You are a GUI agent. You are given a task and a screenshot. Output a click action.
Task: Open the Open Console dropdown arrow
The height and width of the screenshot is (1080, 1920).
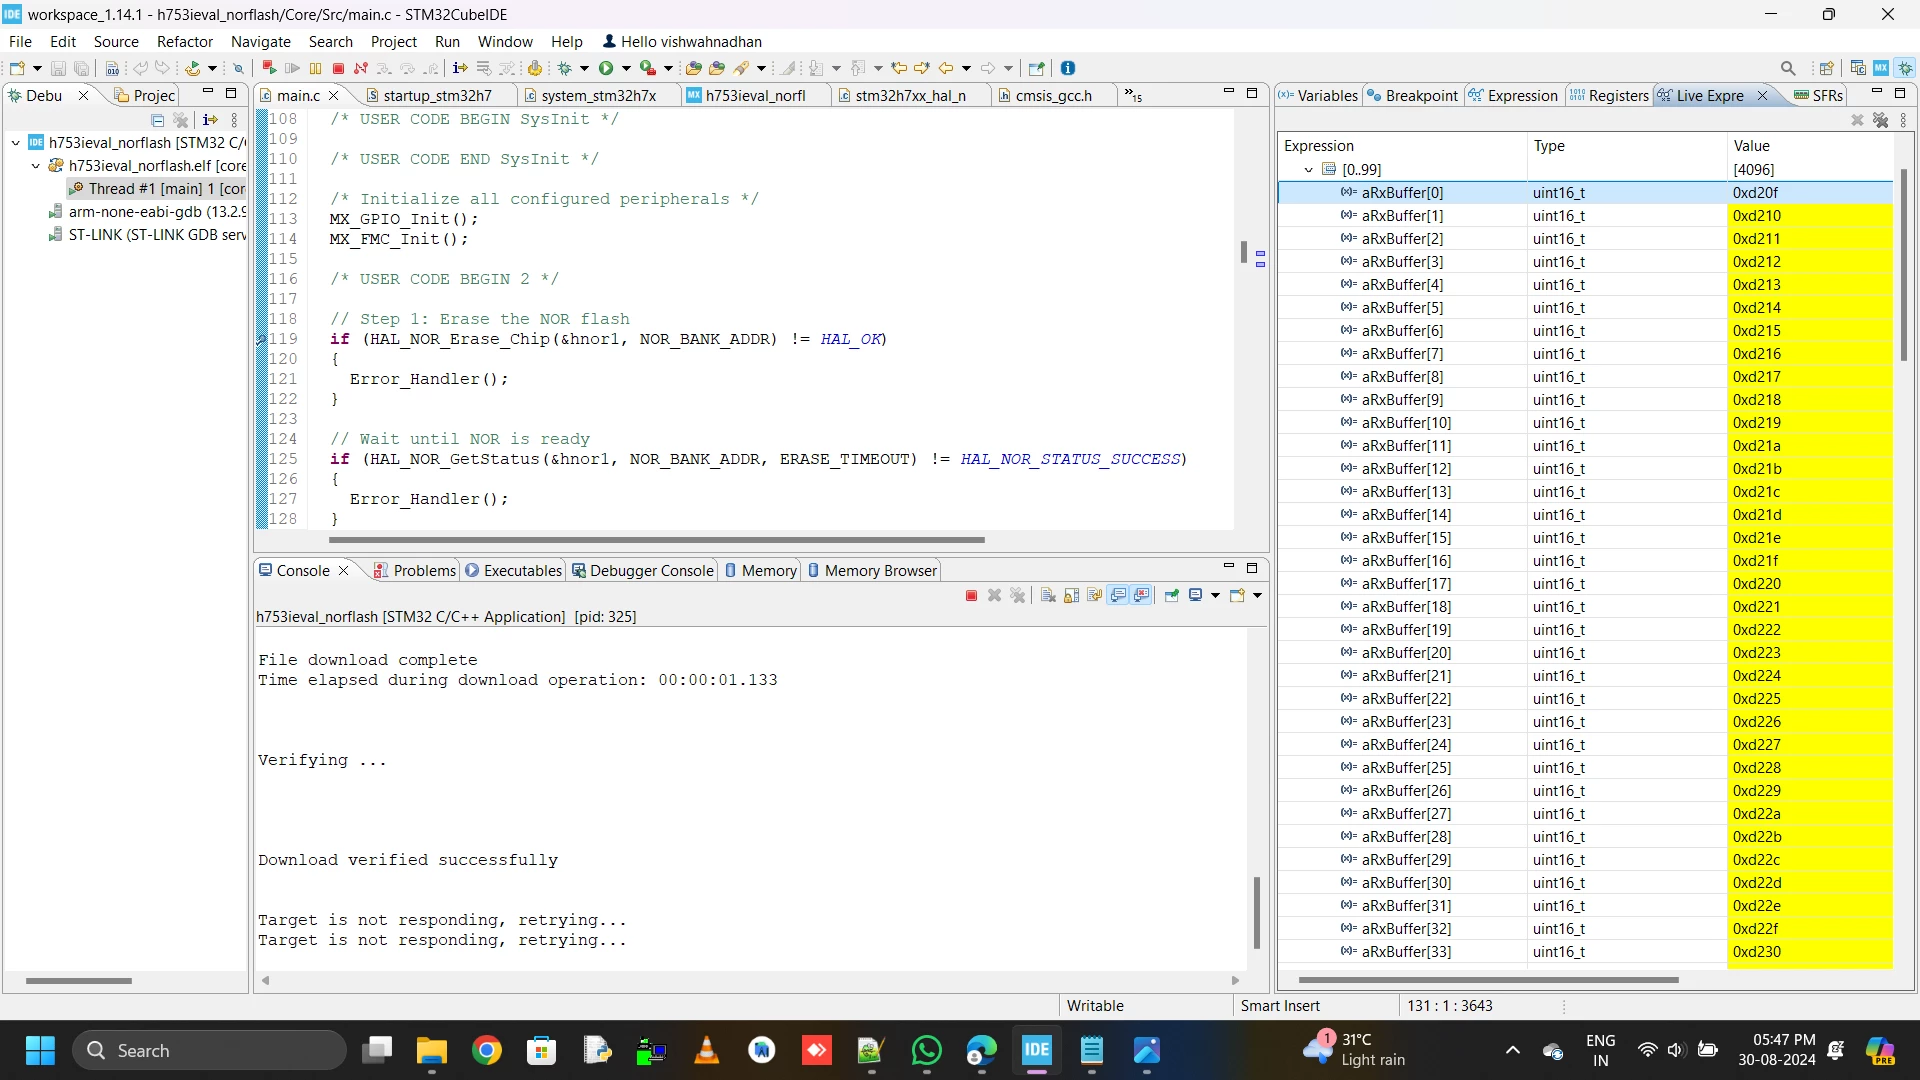pyautogui.click(x=1258, y=596)
